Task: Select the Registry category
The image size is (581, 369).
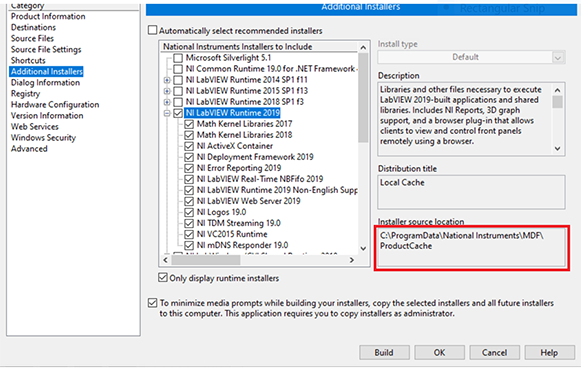Action: (x=25, y=94)
